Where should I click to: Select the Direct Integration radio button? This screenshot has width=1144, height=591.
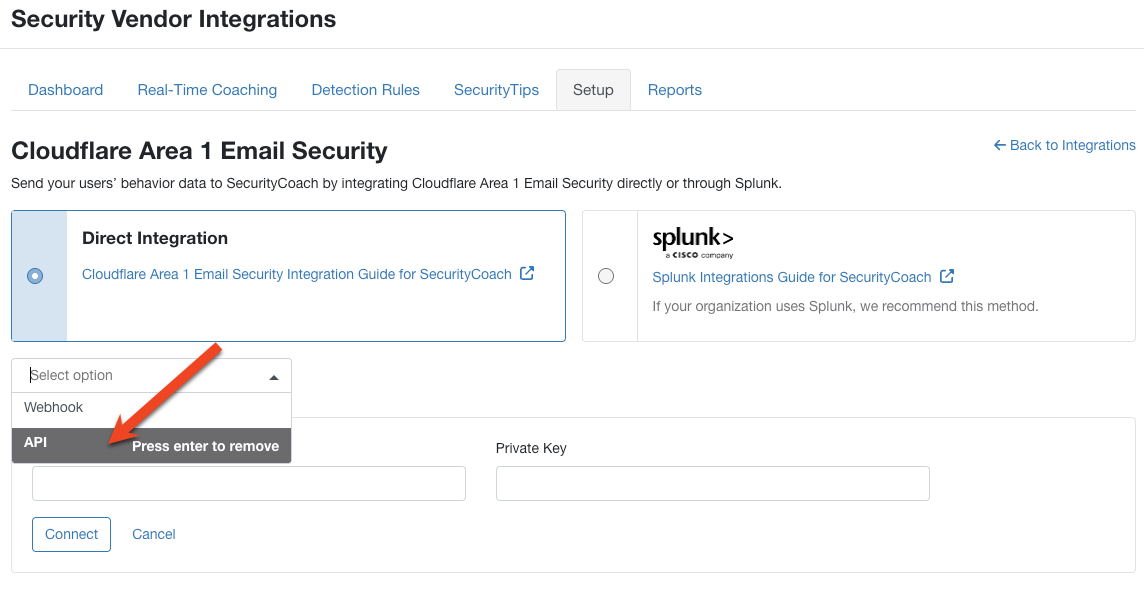click(x=36, y=276)
